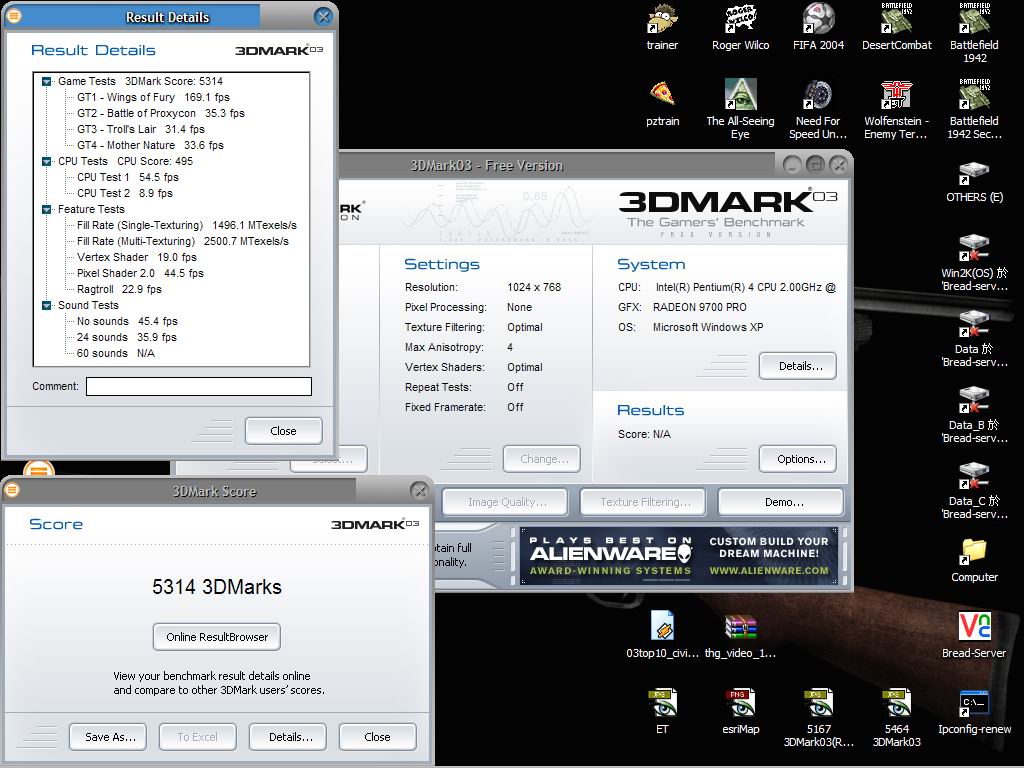1024x768 pixels.
Task: Open the thg_video_1 archive icon
Action: tap(740, 635)
